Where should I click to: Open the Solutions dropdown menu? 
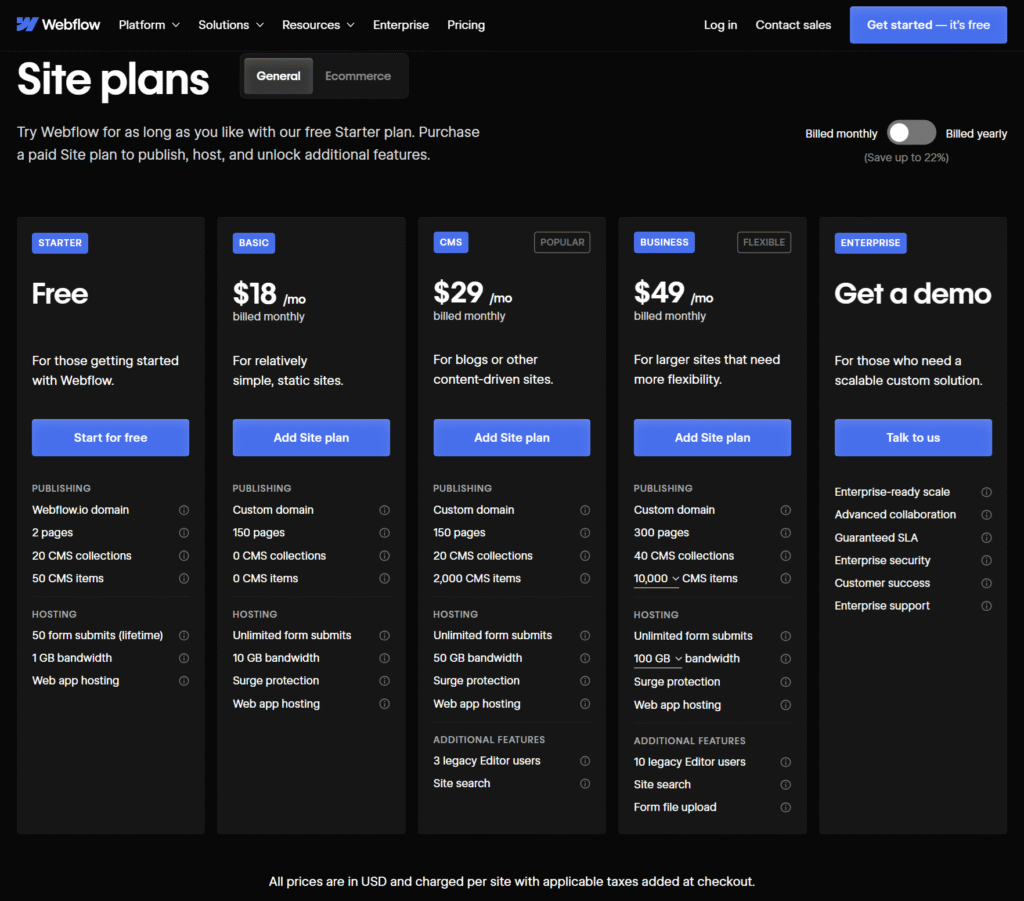tap(231, 25)
